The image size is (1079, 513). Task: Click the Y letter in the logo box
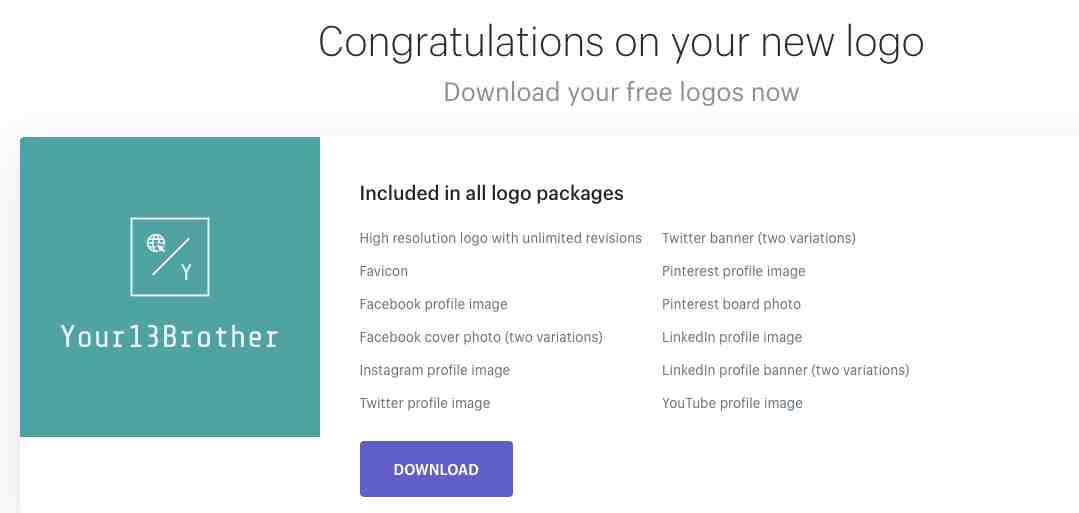click(186, 273)
